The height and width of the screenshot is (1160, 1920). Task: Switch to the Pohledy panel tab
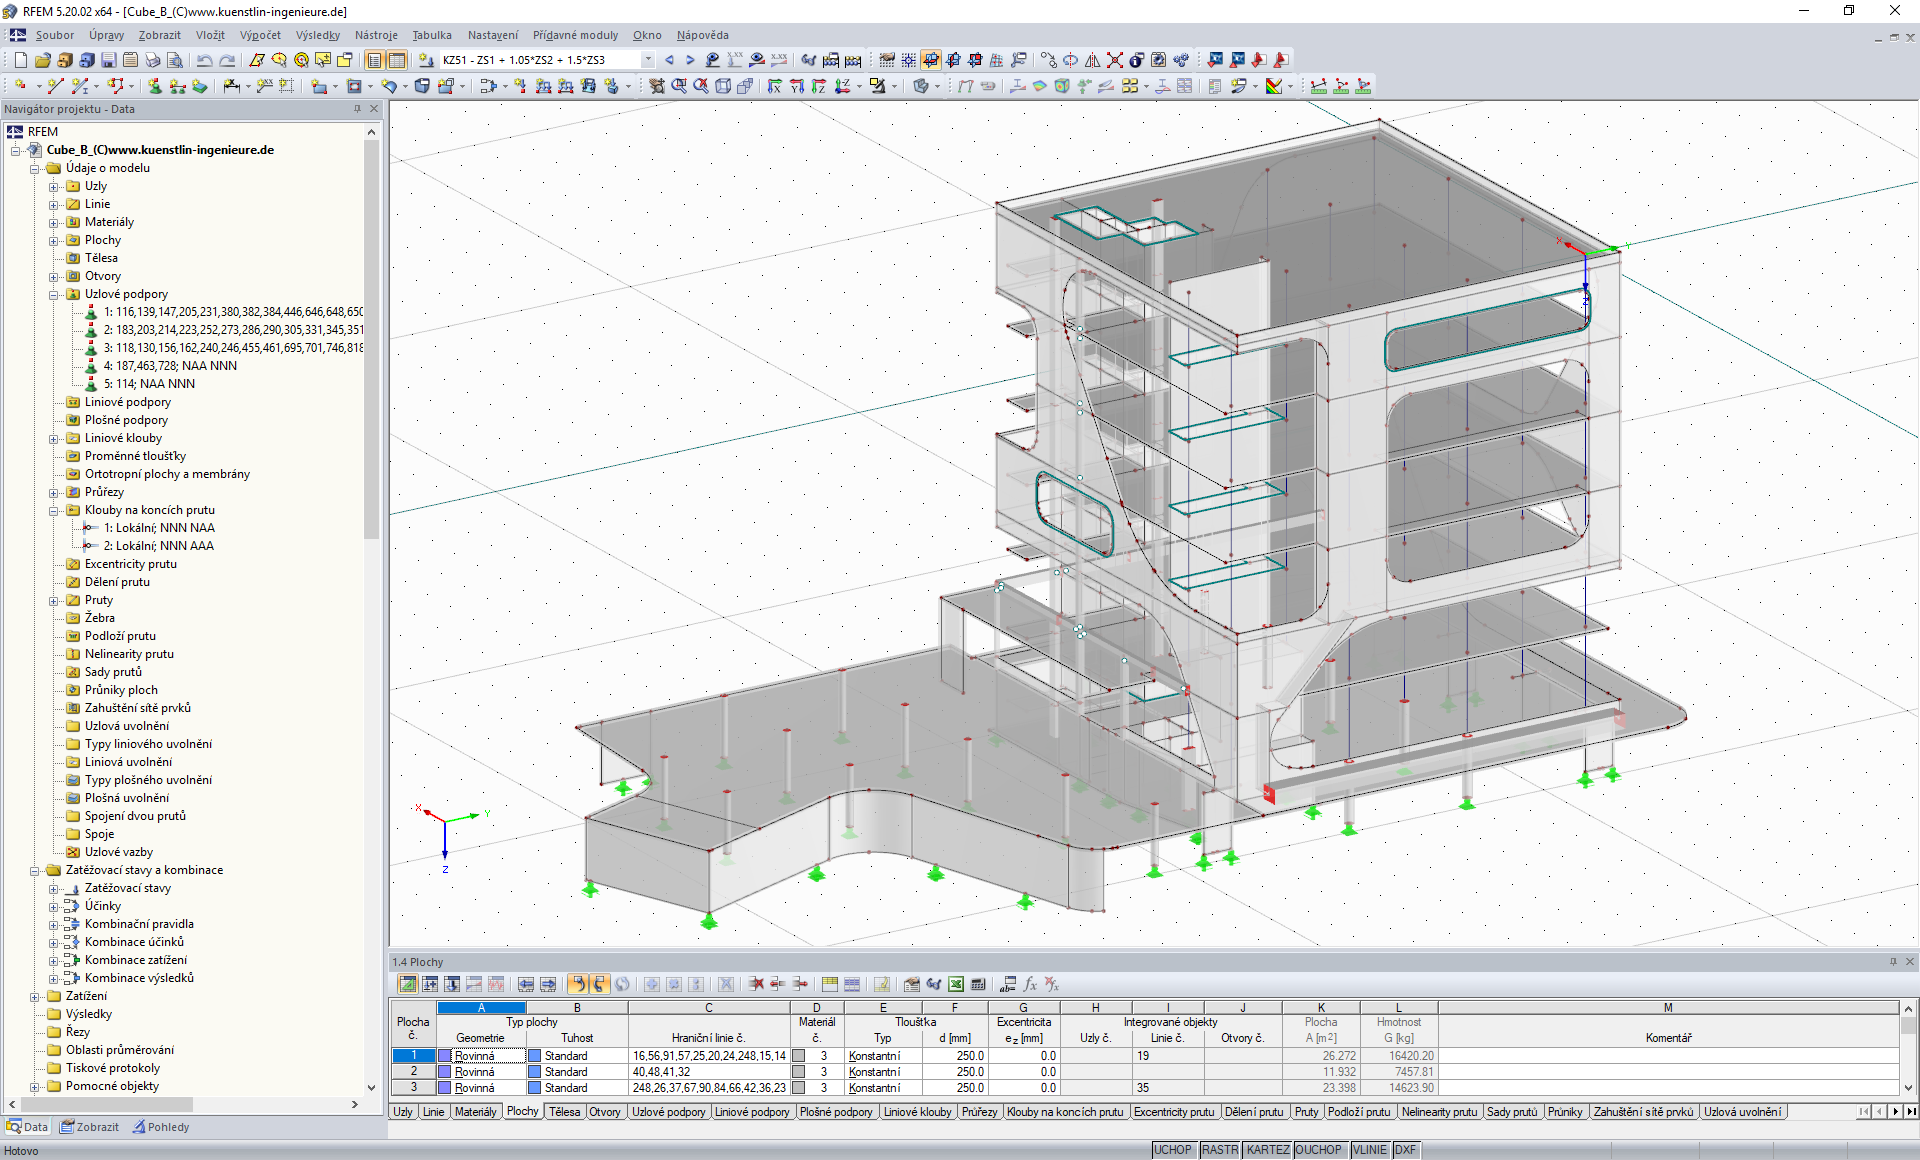pyautogui.click(x=160, y=1127)
